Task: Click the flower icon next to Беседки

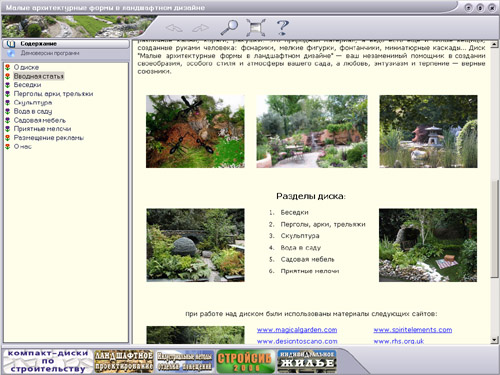Action: [x=8, y=85]
